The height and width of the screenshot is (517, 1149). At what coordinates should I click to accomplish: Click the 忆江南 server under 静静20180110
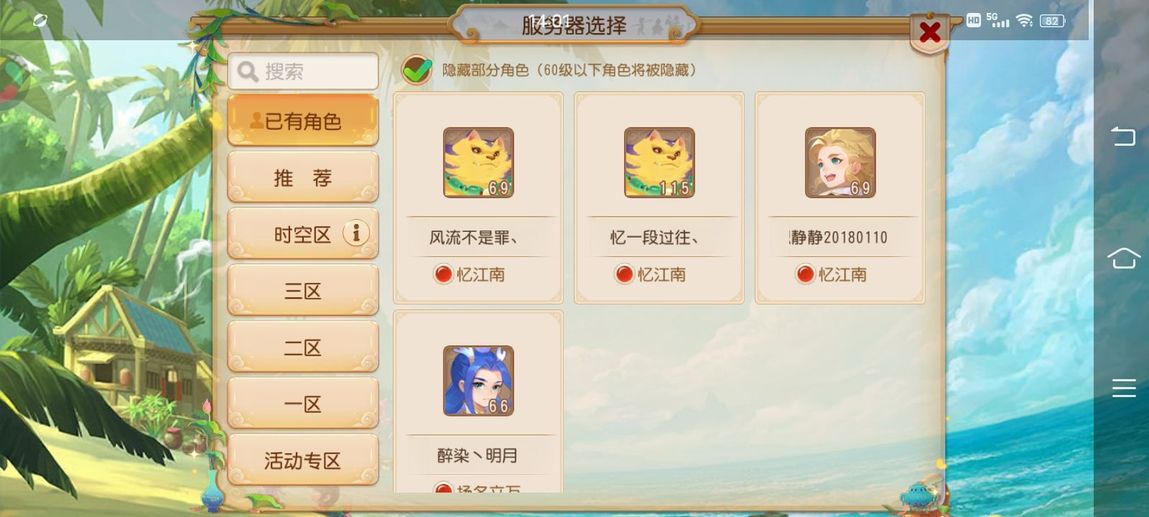tap(832, 275)
